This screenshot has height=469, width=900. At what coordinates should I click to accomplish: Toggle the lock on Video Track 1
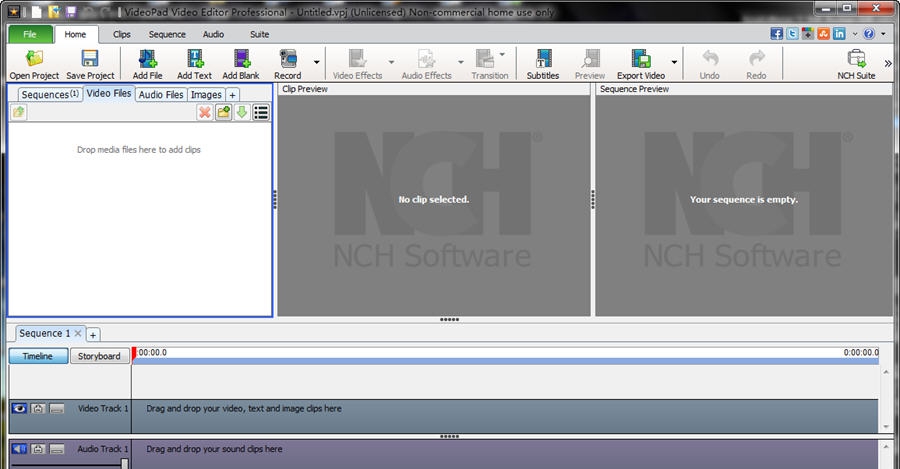click(38, 408)
